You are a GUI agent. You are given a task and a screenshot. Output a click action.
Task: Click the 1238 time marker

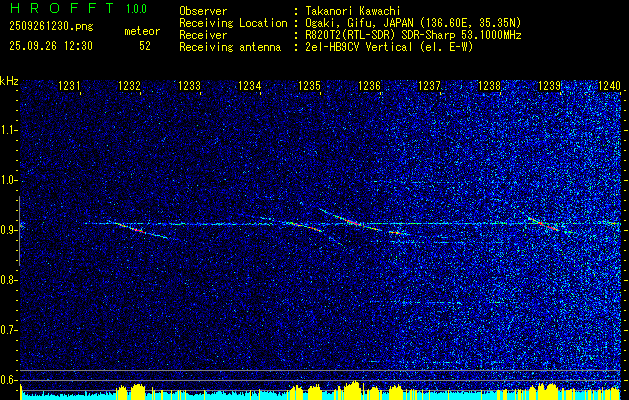[489, 86]
